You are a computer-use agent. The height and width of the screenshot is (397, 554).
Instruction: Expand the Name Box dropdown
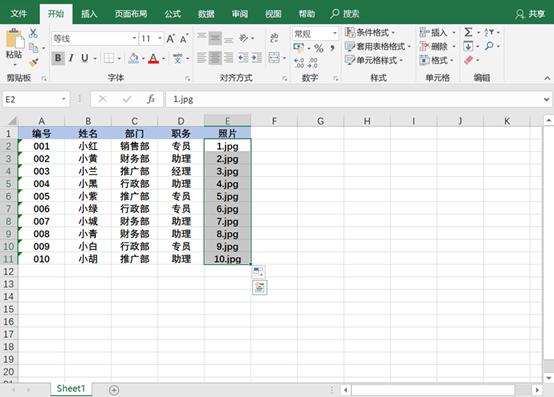[64, 99]
